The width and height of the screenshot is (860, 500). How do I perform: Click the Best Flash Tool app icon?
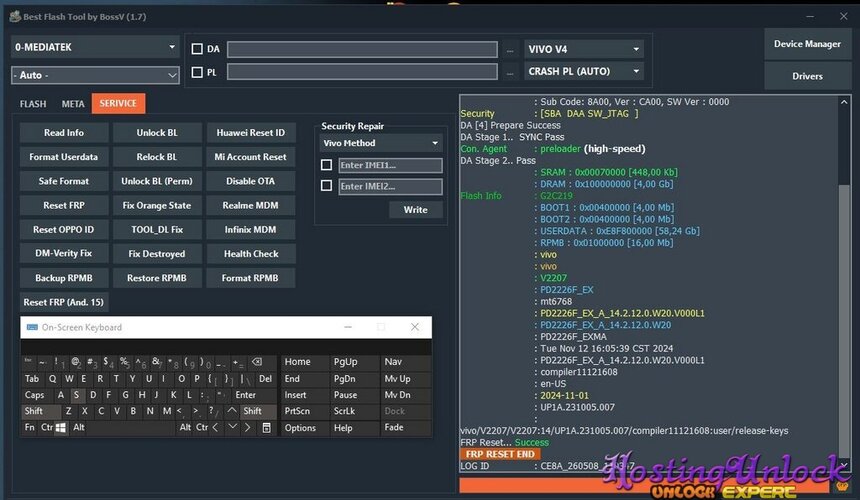(x=15, y=16)
